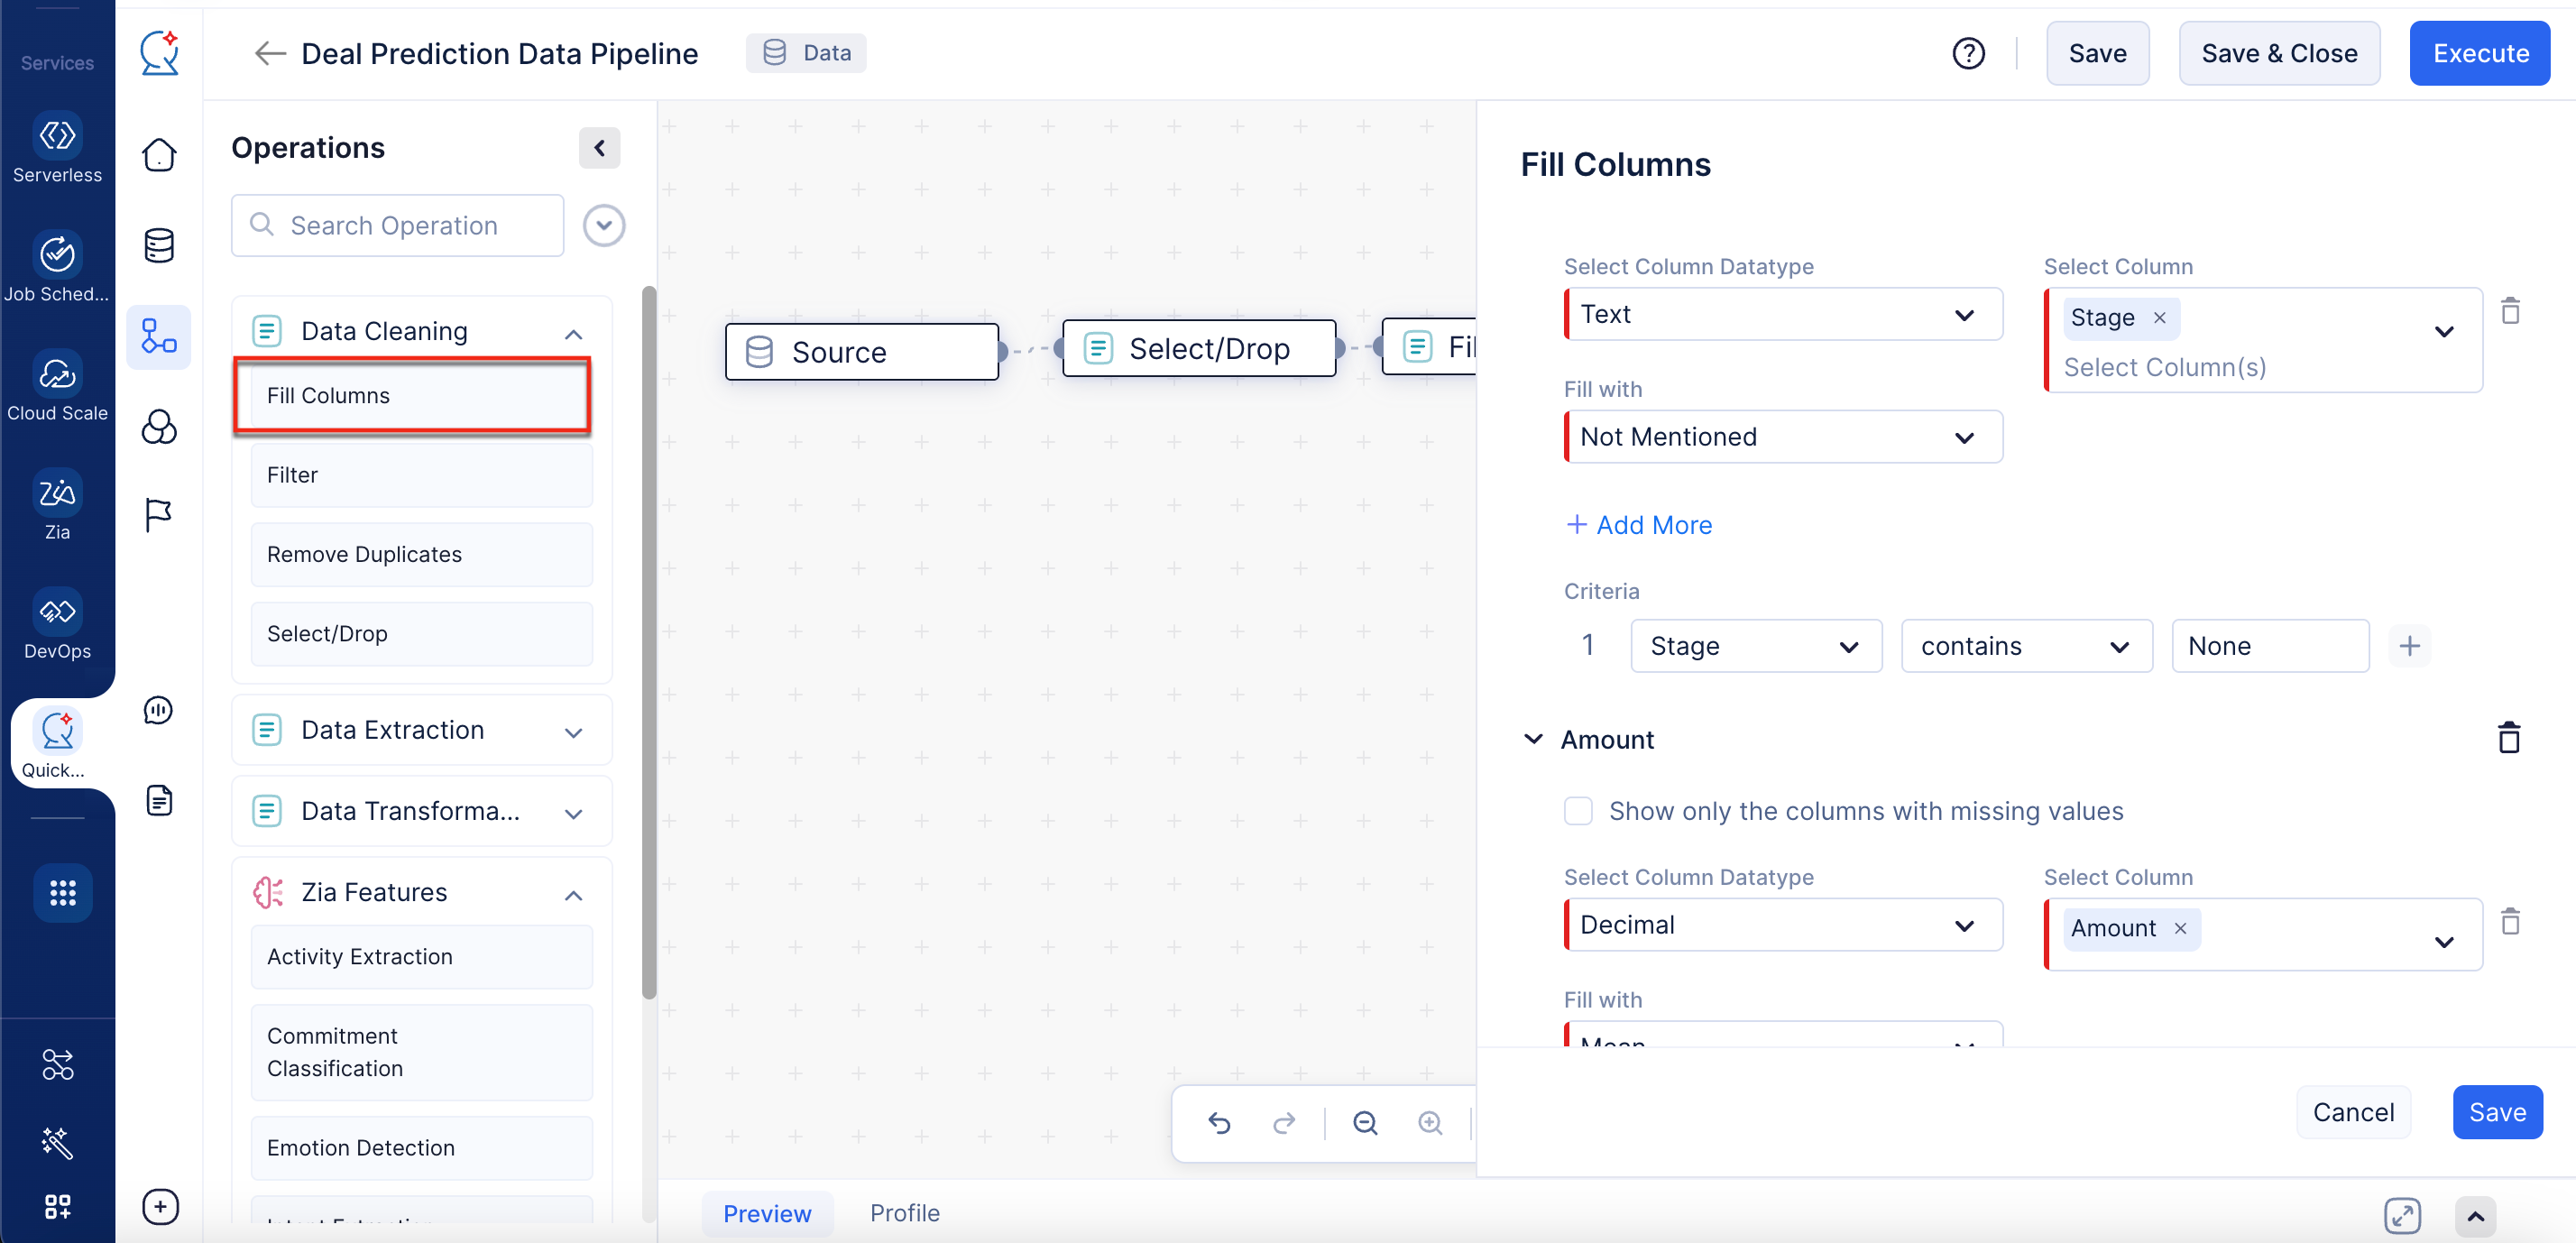The image size is (2576, 1243).
Task: Expand the Data Extraction category
Action: tap(421, 731)
